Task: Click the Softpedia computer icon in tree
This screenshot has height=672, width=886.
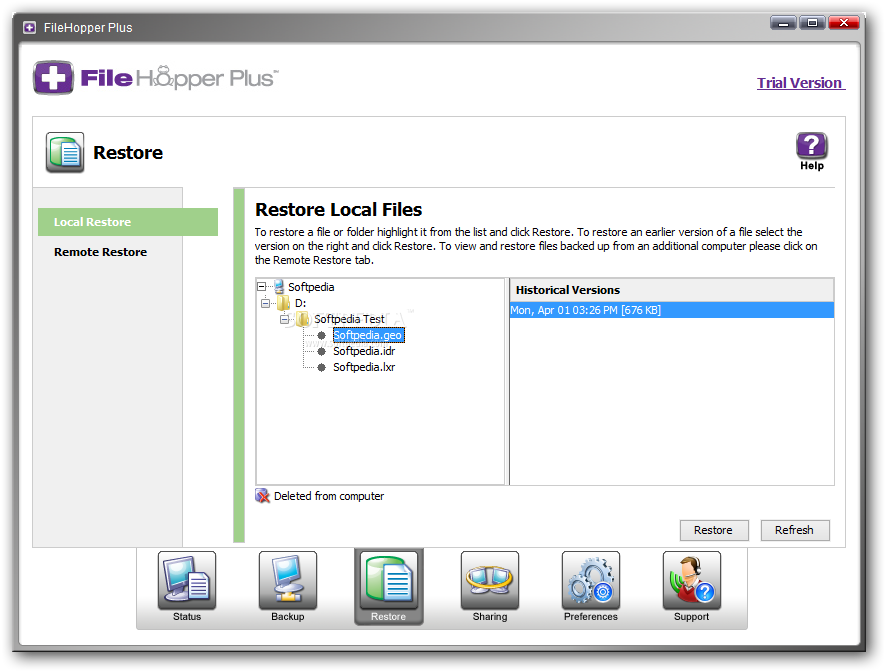Action: point(279,287)
